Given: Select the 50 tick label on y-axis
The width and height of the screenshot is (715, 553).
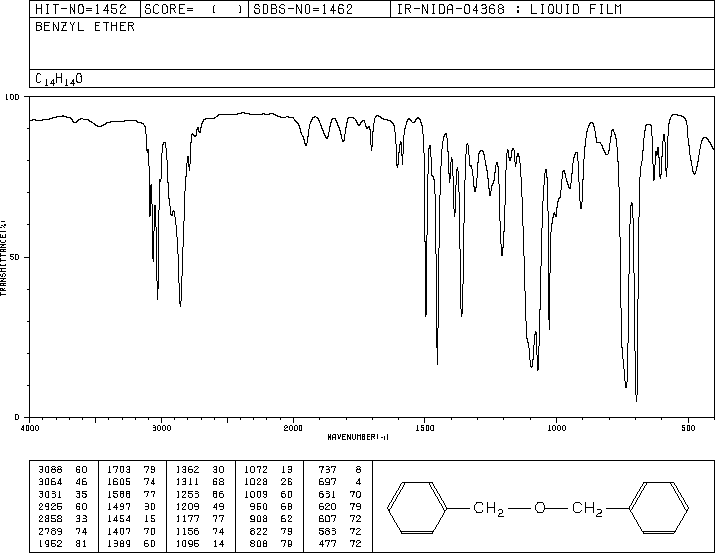Looking at the screenshot, I should coord(16,257).
